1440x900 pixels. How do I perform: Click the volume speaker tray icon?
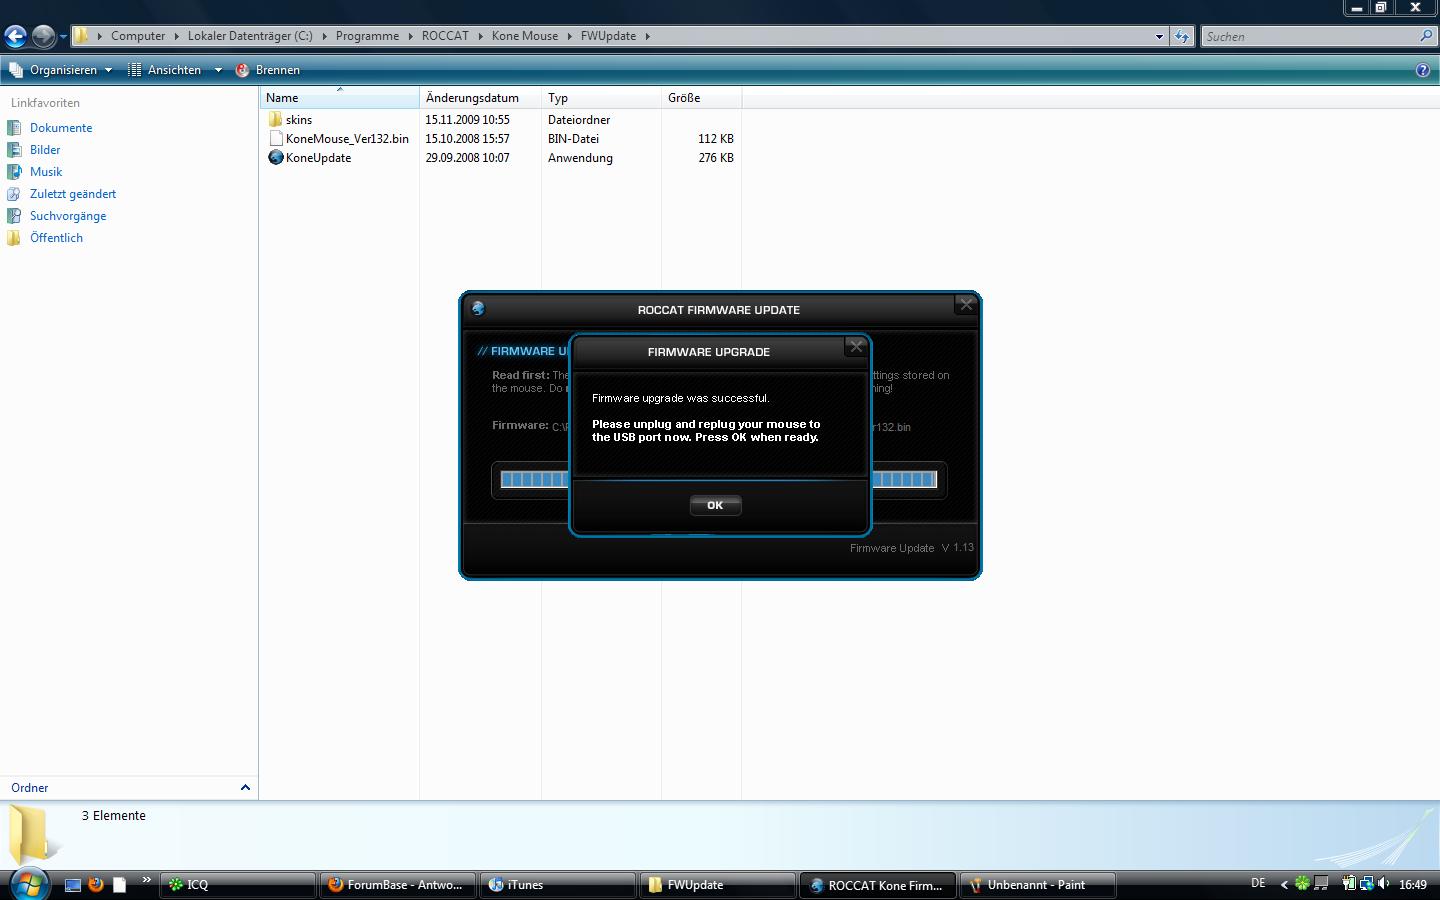point(1384,883)
